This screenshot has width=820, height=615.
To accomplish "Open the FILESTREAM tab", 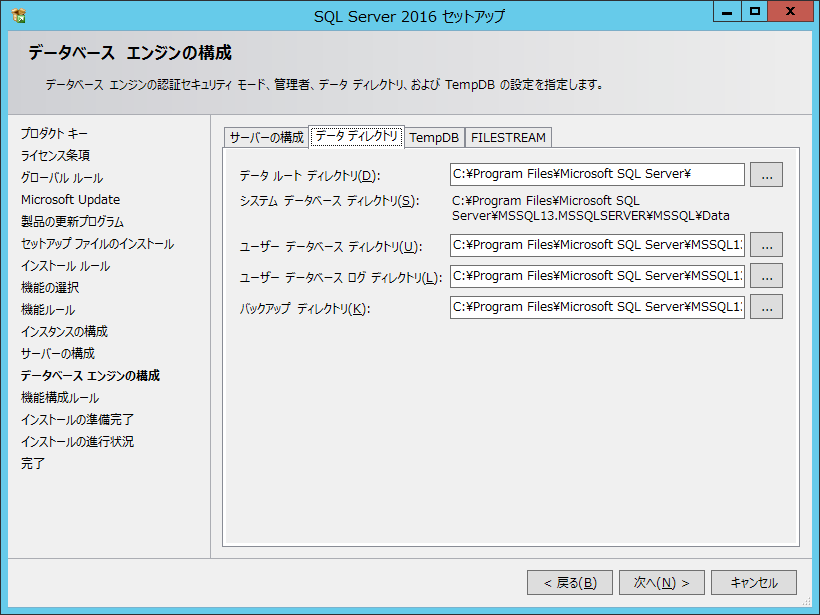I will click(508, 138).
